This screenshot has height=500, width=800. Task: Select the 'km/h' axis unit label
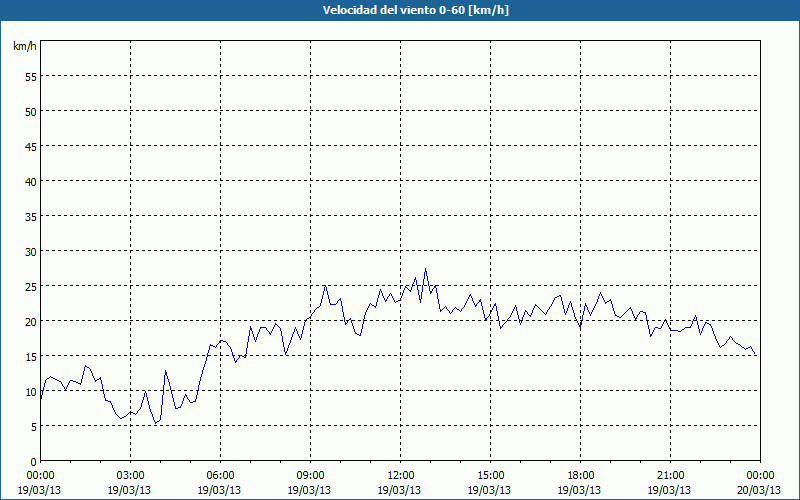click(x=25, y=46)
